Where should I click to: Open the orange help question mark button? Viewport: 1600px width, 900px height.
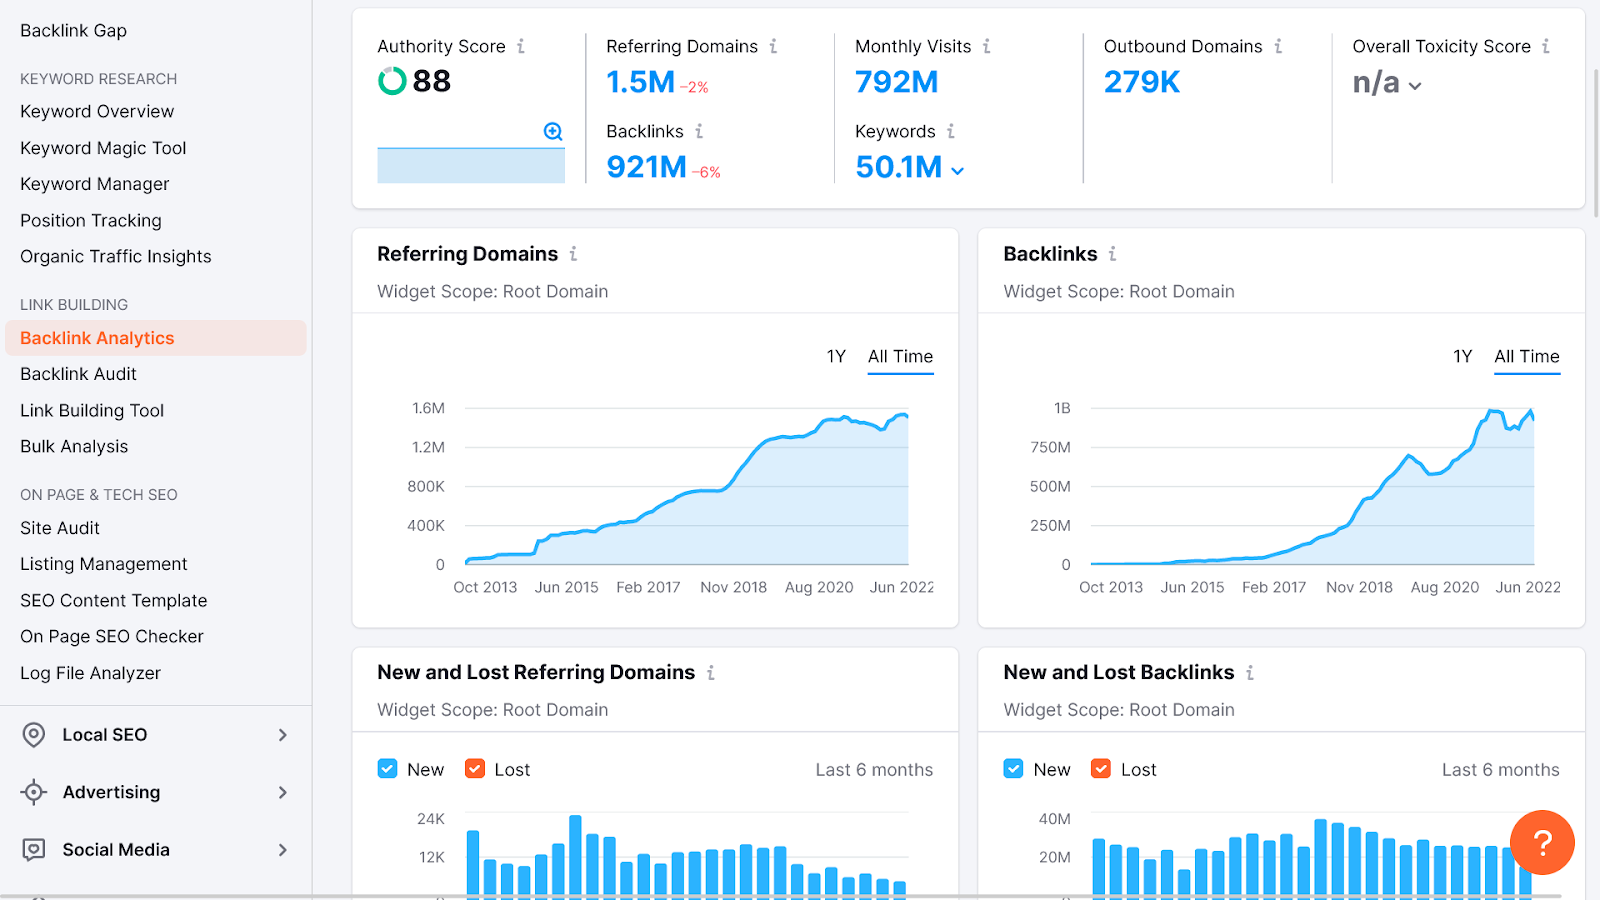click(1542, 842)
